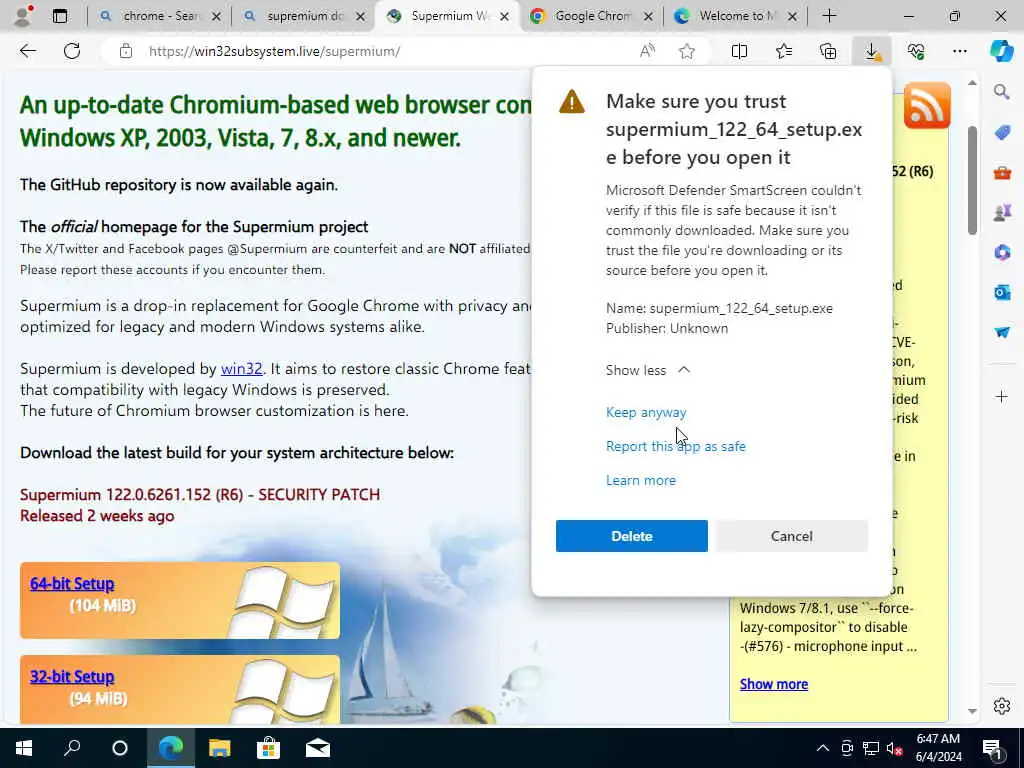This screenshot has height=768, width=1024.
Task: Open Browser essentials heart icon
Action: pos(916,51)
